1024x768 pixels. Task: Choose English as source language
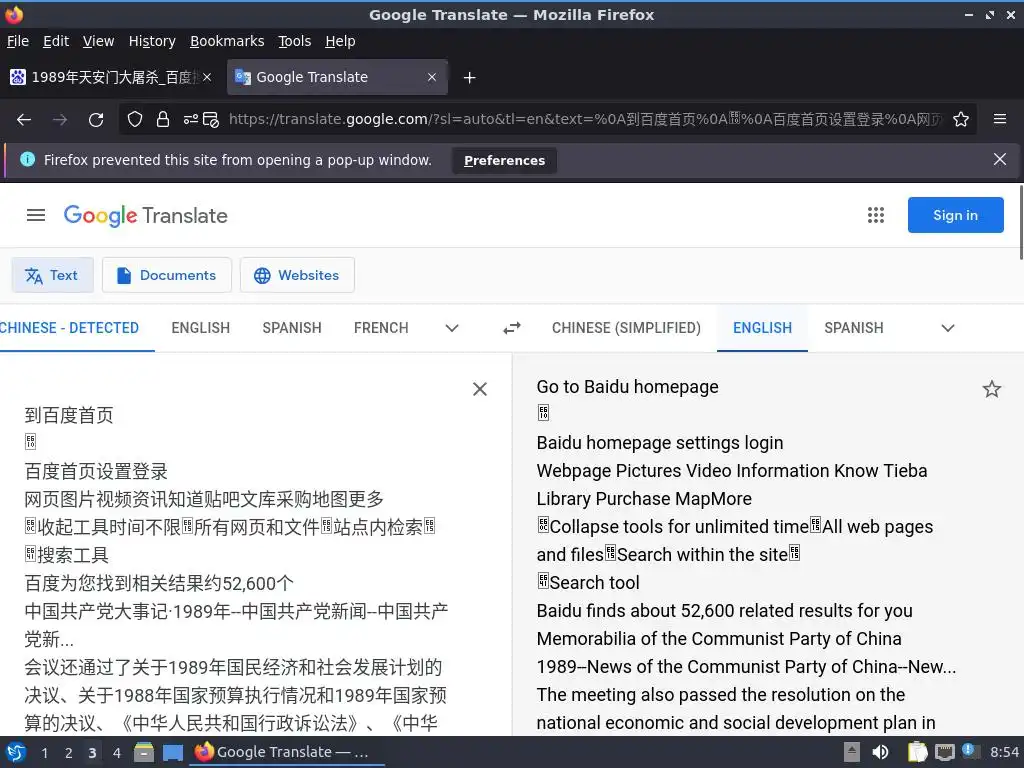point(200,328)
